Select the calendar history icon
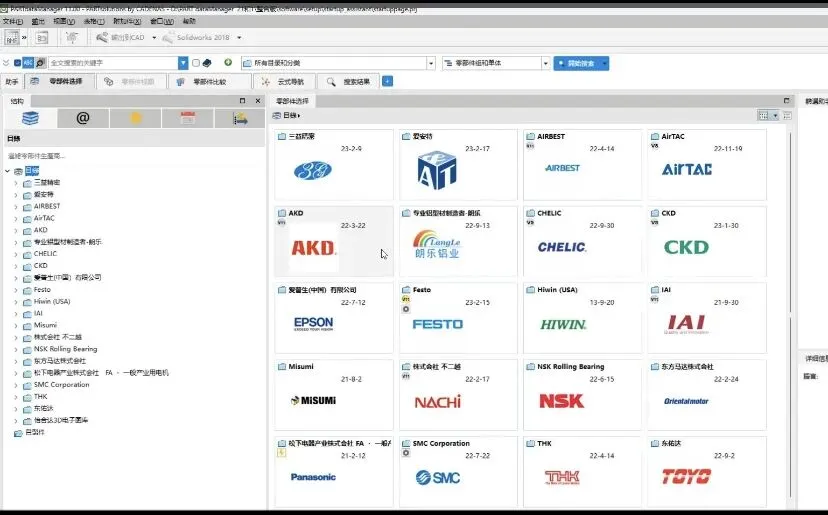This screenshot has height=515, width=828. (188, 118)
